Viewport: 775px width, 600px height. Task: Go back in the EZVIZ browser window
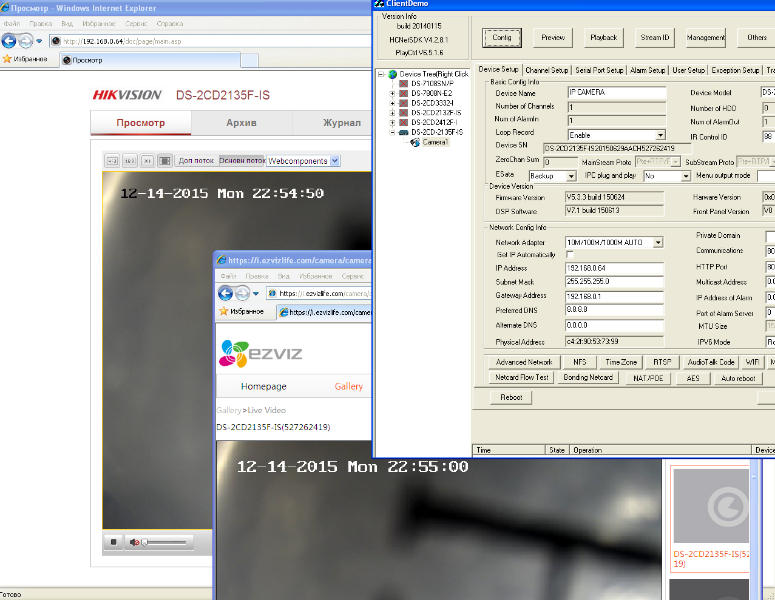225,293
